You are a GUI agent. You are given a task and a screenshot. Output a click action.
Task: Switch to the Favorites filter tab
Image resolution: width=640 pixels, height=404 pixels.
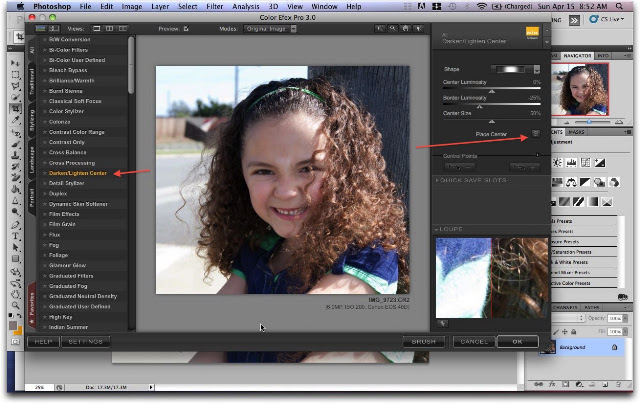32,305
